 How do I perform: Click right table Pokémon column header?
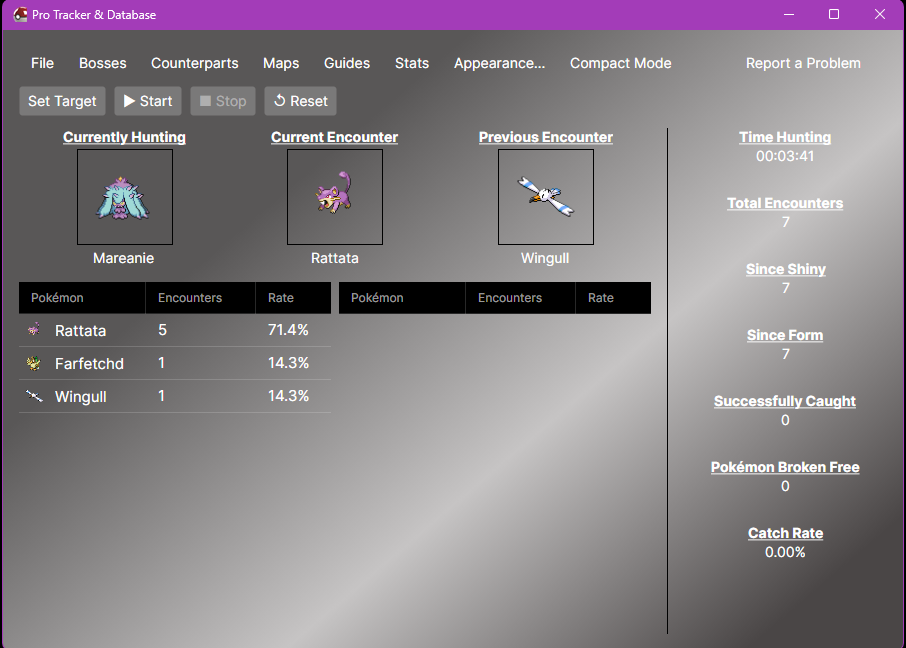402,298
